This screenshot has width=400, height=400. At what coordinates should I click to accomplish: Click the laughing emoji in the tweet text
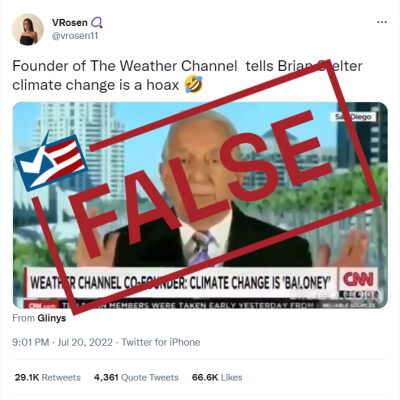(x=194, y=84)
